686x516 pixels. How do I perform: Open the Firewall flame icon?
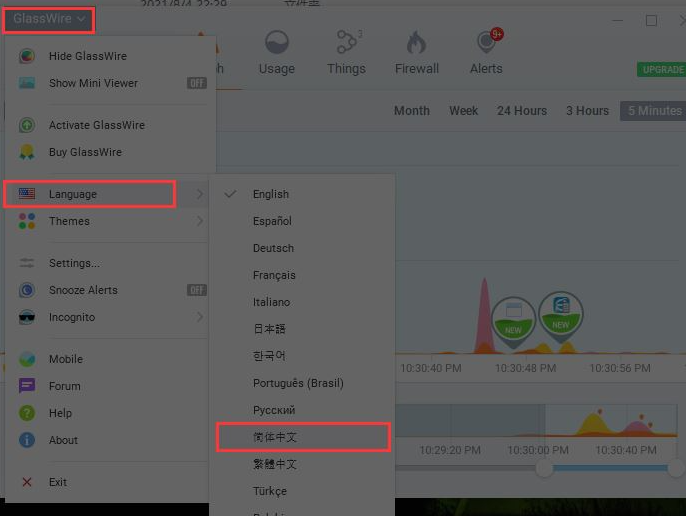point(416,43)
